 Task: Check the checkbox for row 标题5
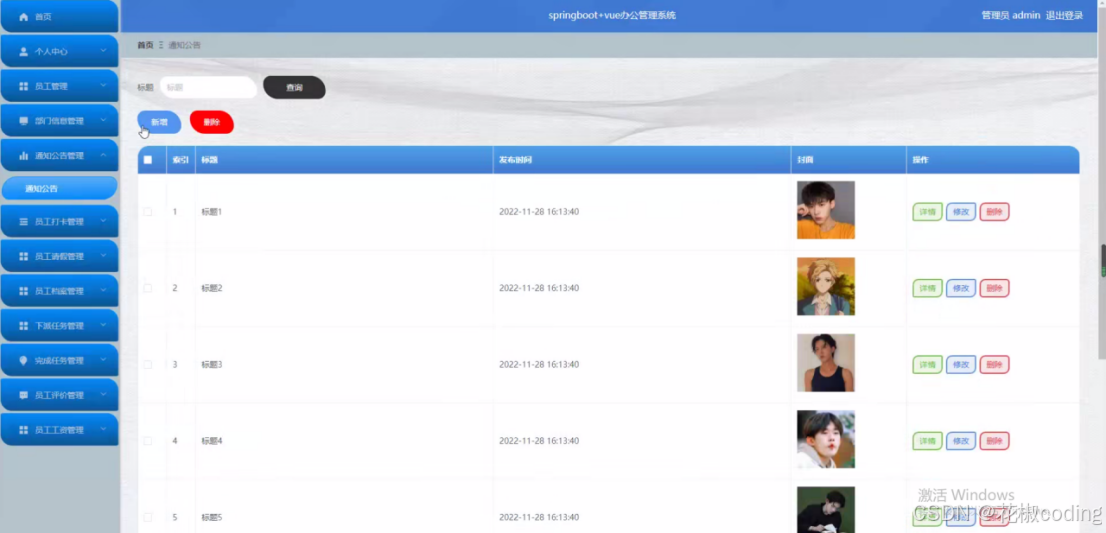(147, 517)
